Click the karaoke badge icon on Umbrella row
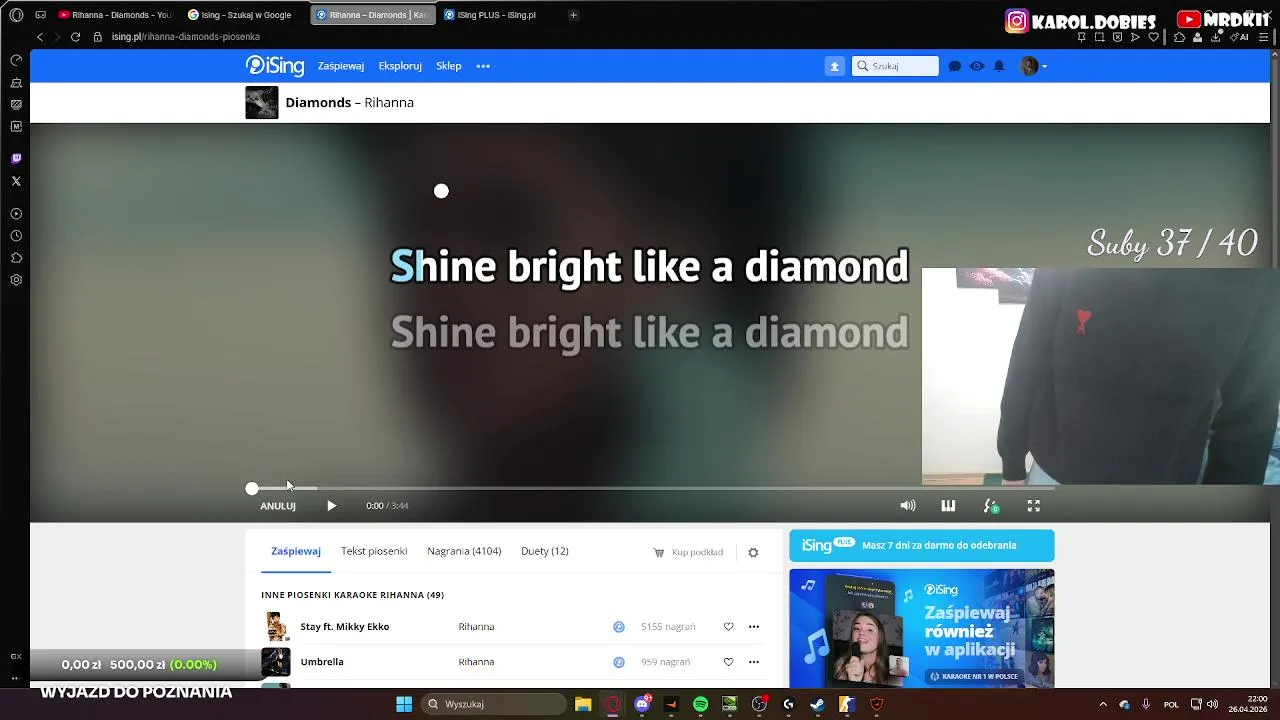The height and width of the screenshot is (720, 1280). click(x=619, y=662)
